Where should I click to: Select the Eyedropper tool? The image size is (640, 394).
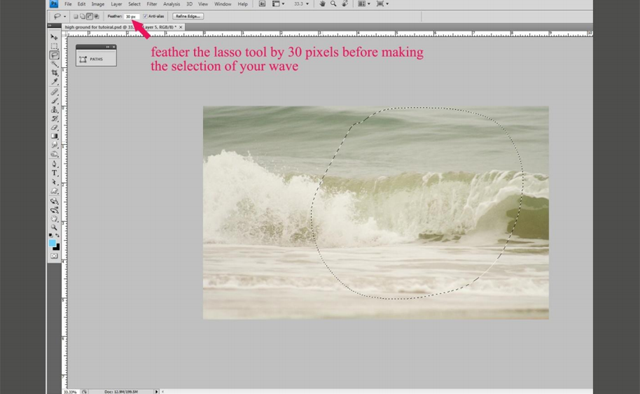[x=54, y=82]
